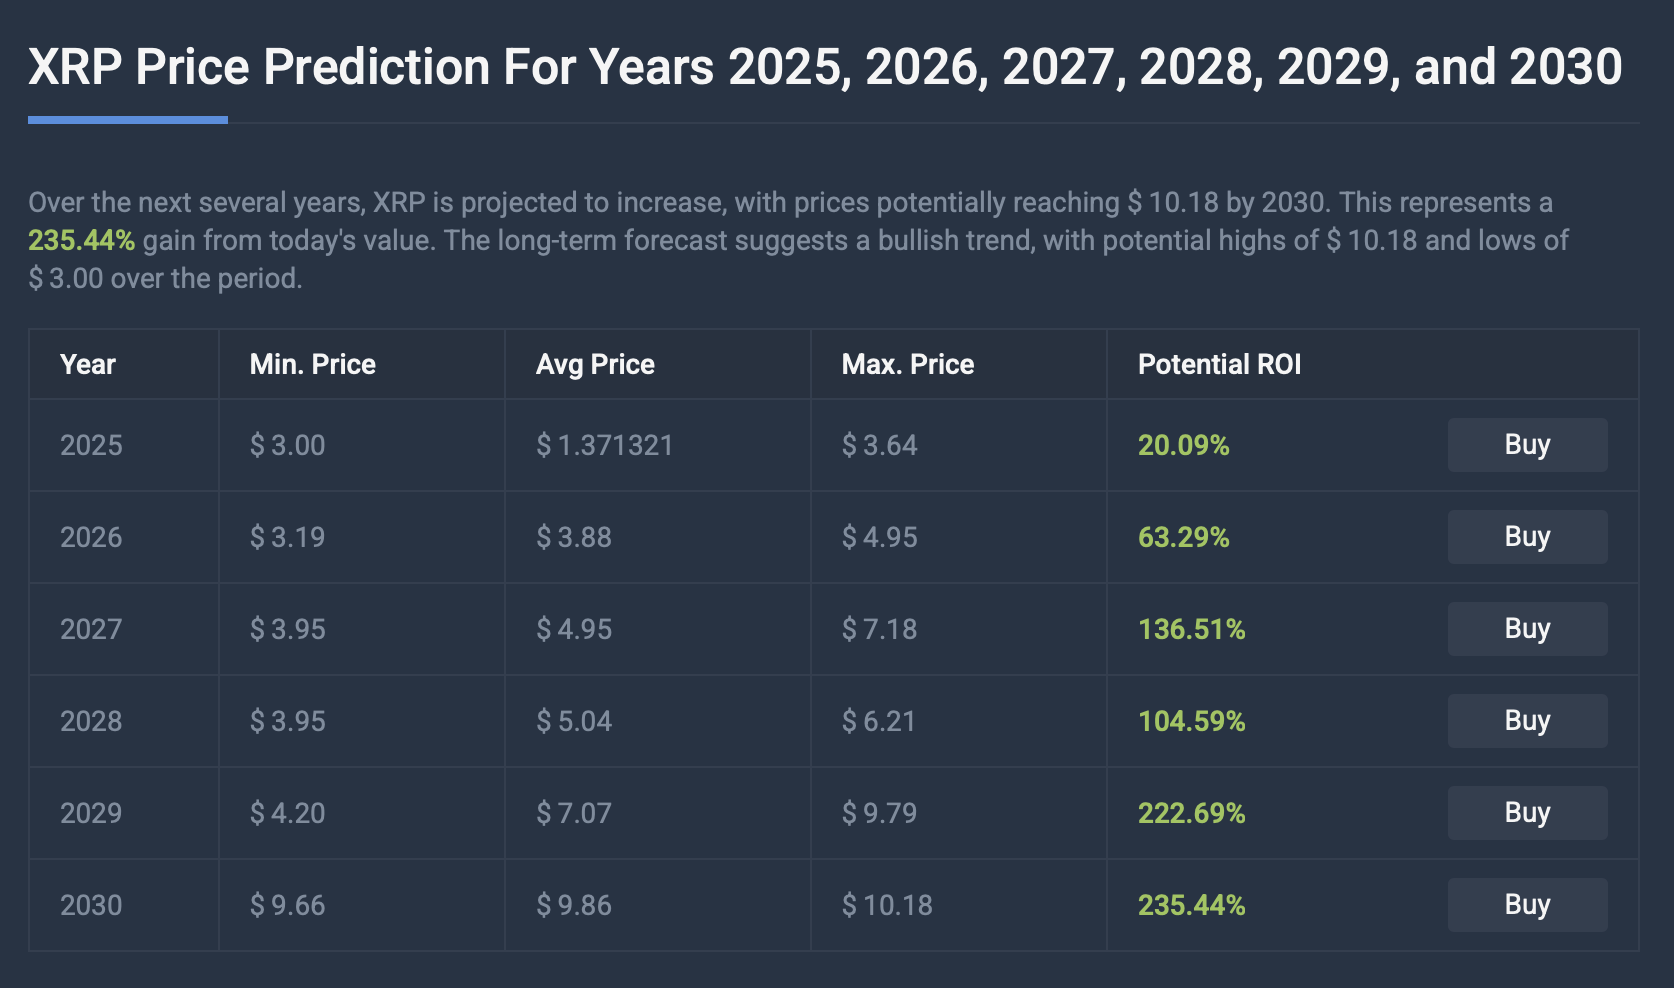
Task: Click the Buy button for 2027
Action: [x=1527, y=629]
